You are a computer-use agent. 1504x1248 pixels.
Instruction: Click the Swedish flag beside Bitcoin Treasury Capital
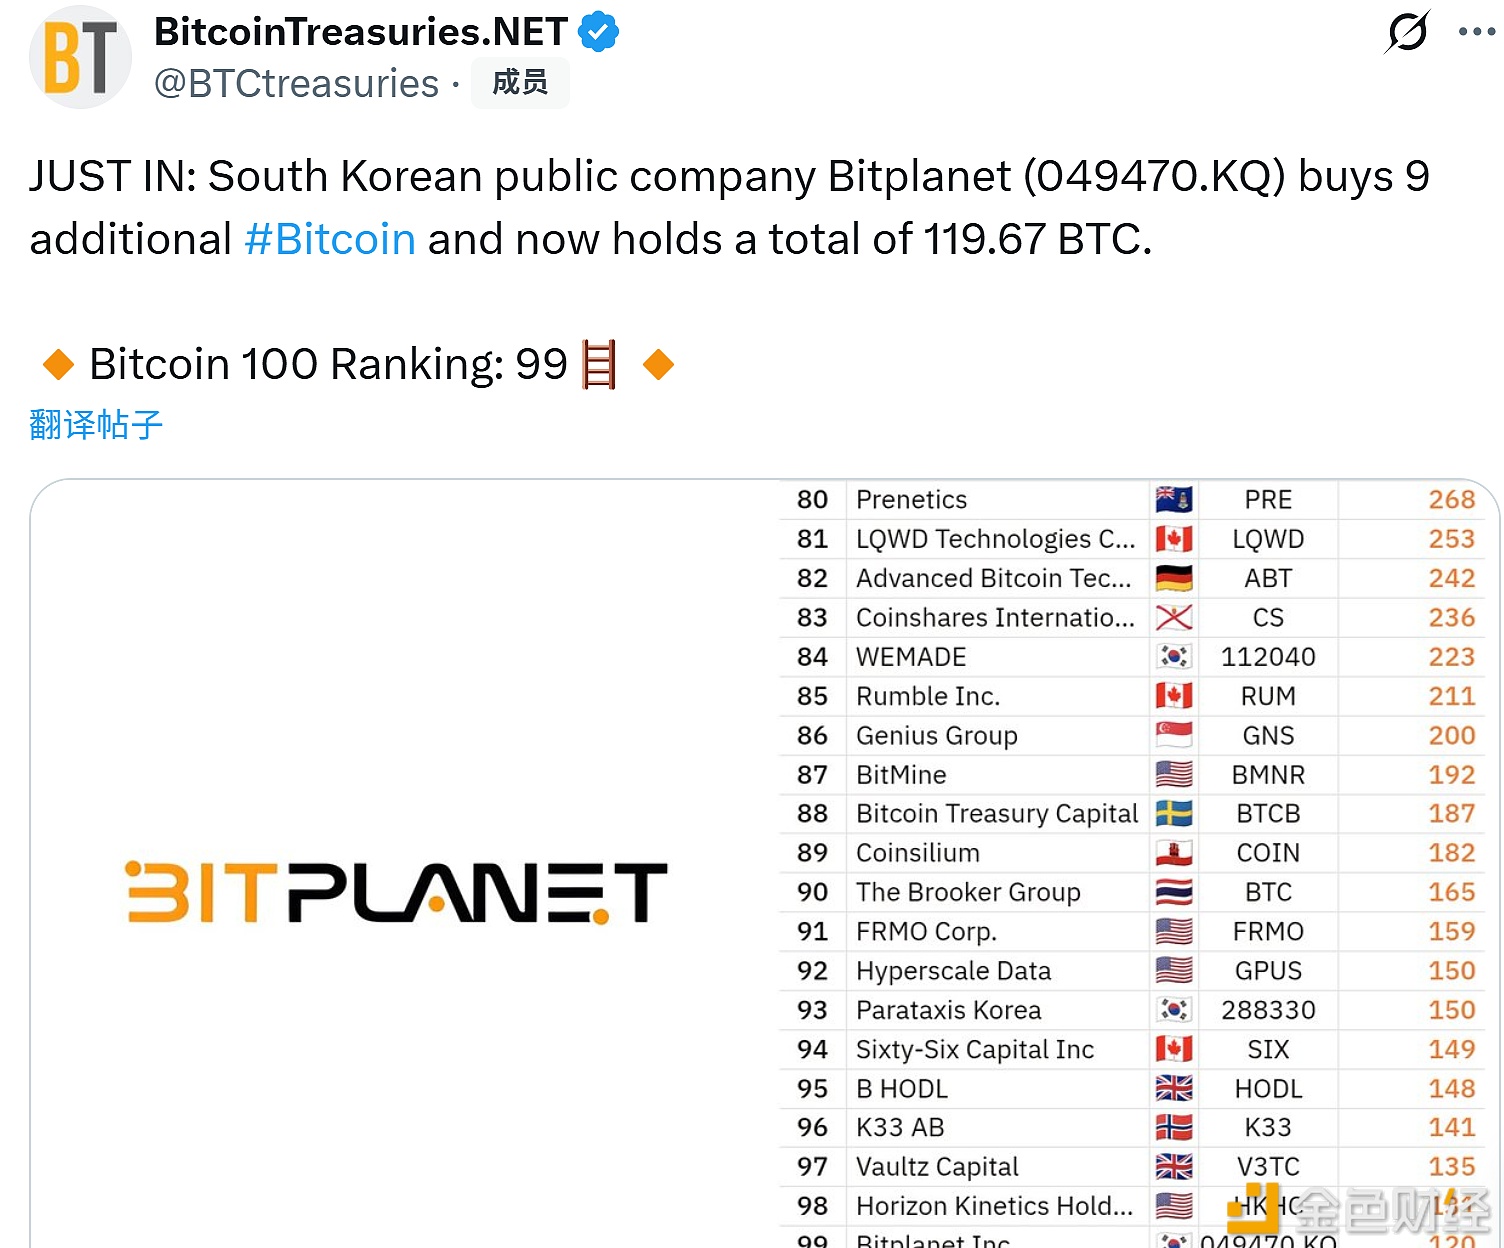[x=1174, y=813]
